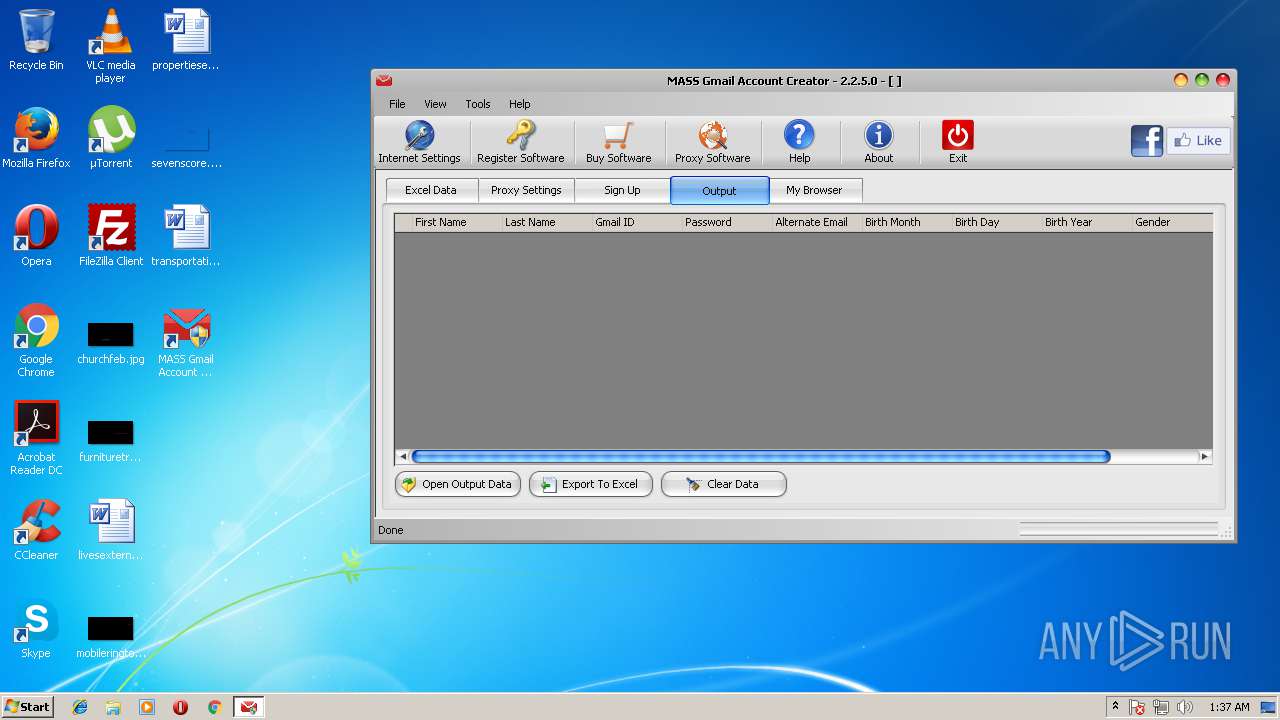Click the Chrome taskbar icon

(214, 707)
